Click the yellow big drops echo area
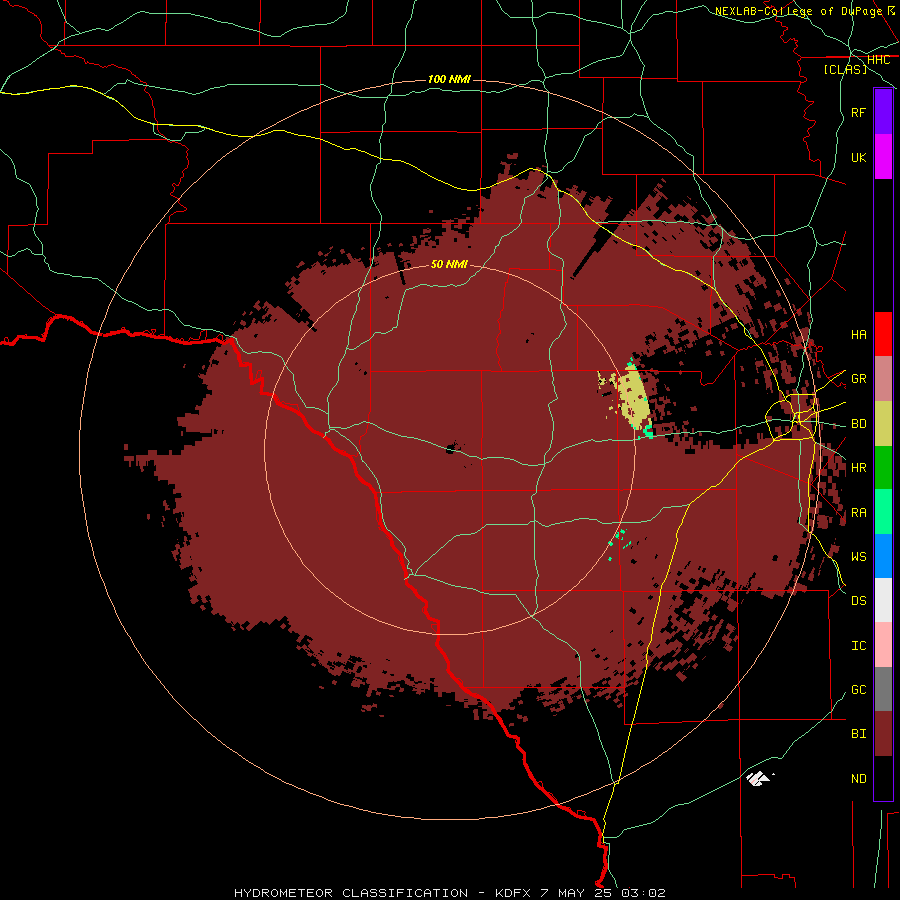 [x=633, y=399]
